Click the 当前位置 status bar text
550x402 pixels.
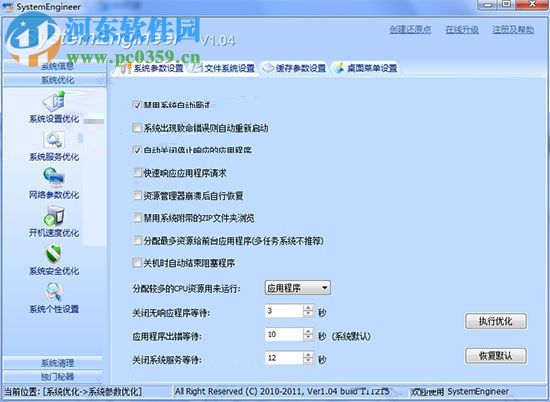pos(73,391)
